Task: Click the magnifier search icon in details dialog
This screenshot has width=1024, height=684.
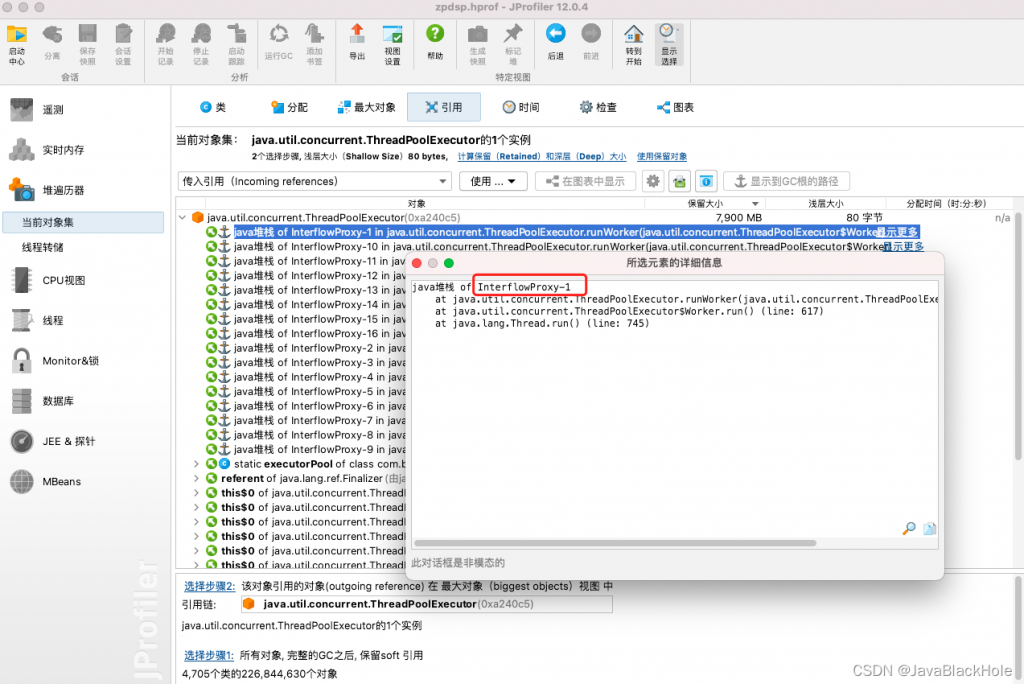Action: 908,528
